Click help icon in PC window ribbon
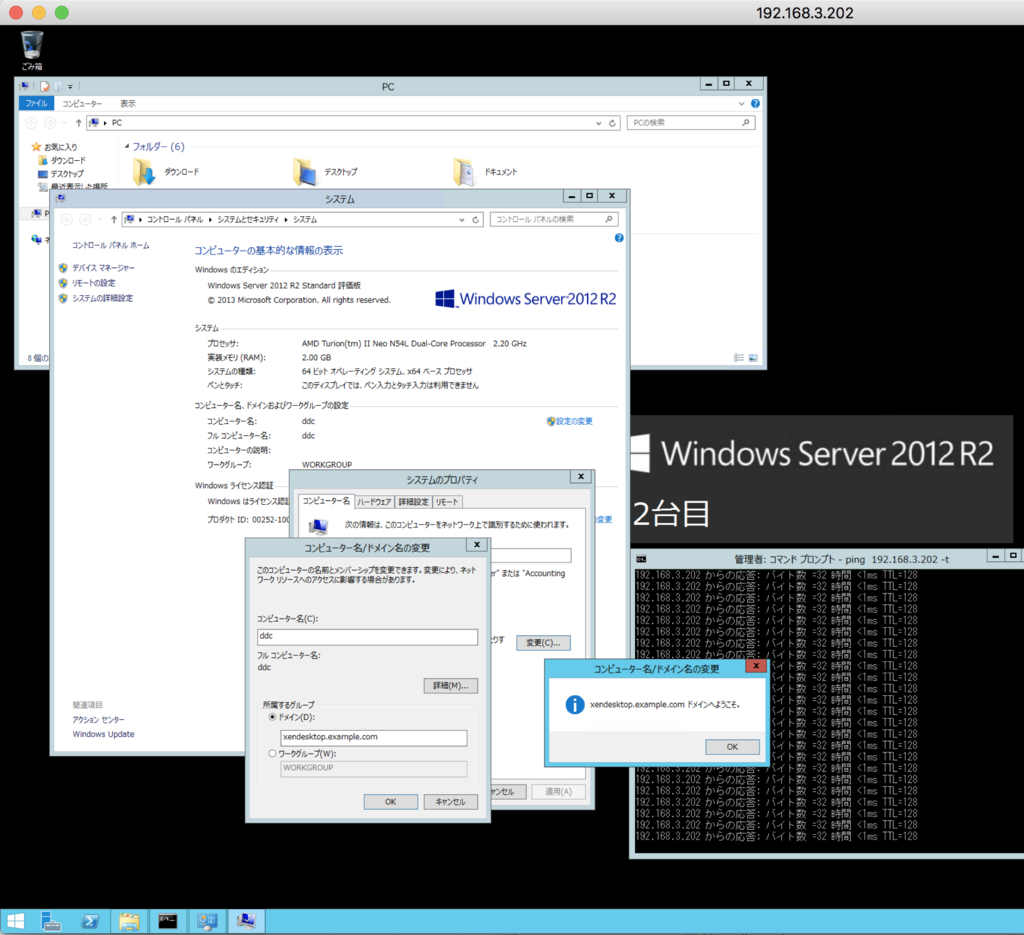1024x935 pixels. (x=755, y=103)
